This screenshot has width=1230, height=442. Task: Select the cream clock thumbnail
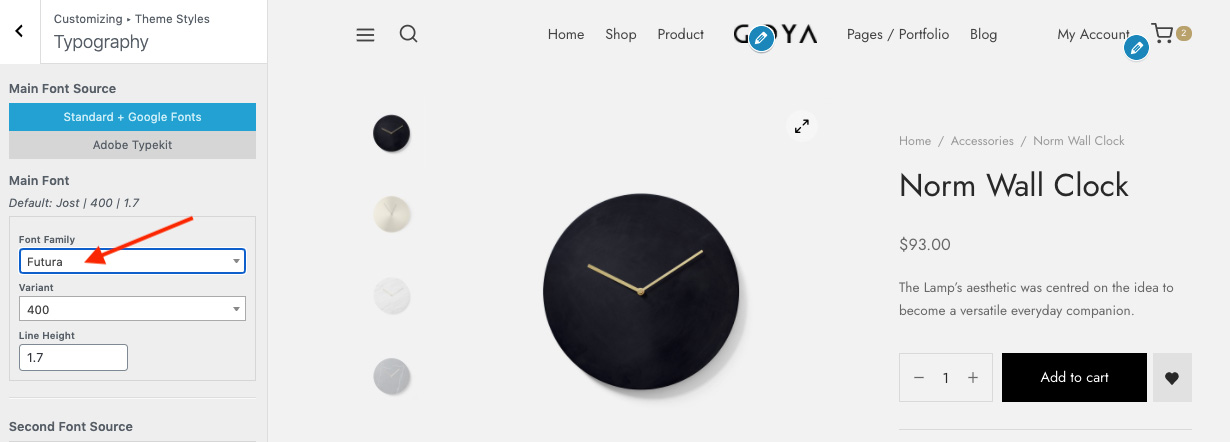point(392,214)
